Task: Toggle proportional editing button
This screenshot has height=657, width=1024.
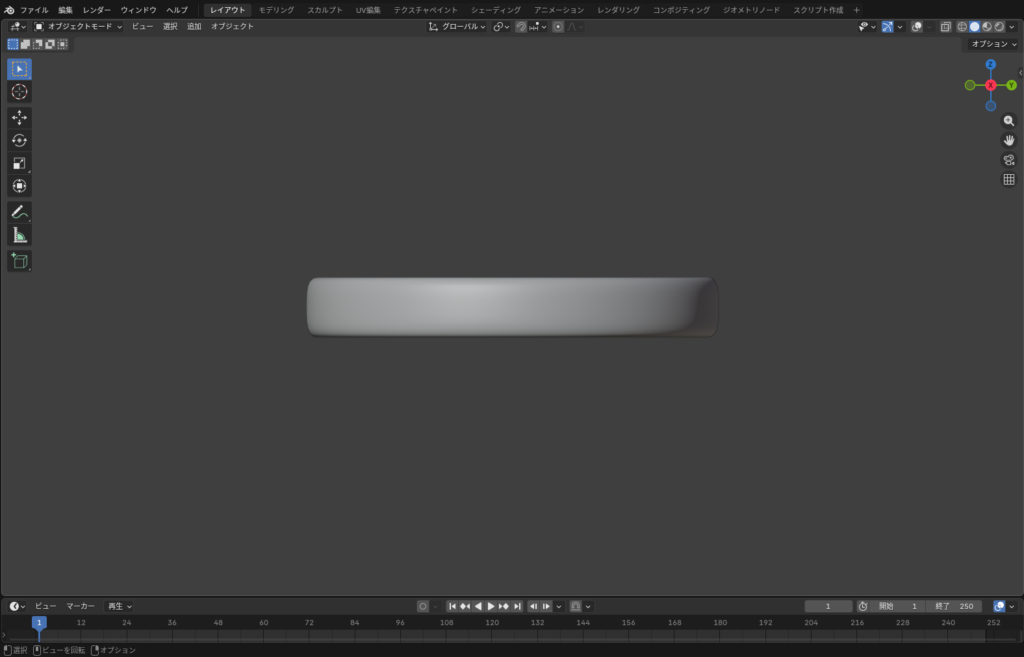Action: 558,26
